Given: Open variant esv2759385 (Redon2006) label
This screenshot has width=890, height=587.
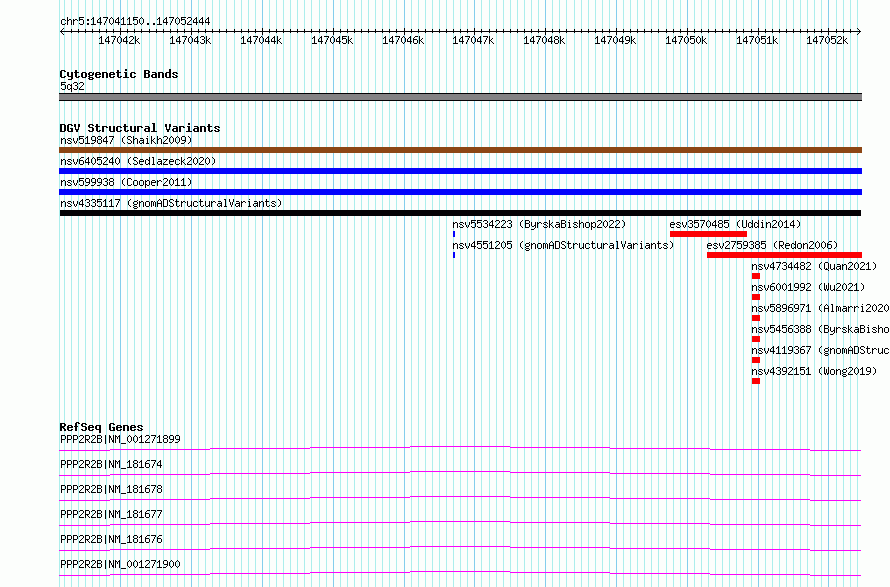Looking at the screenshot, I should click(x=772, y=245).
